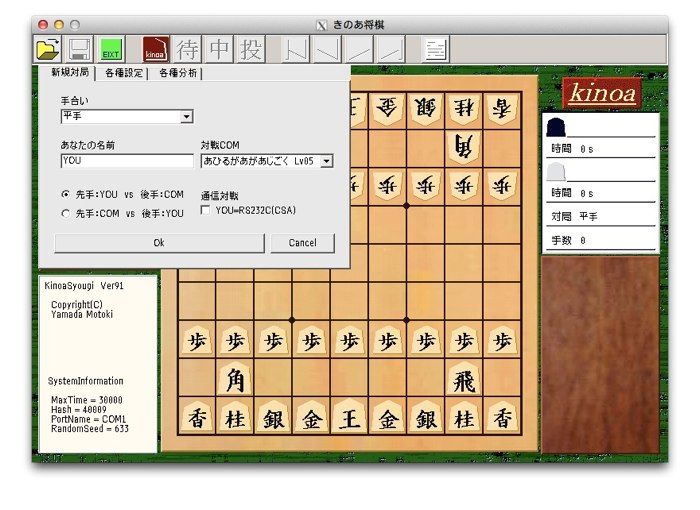Click the captured pieces wooden stand

pos(600,355)
